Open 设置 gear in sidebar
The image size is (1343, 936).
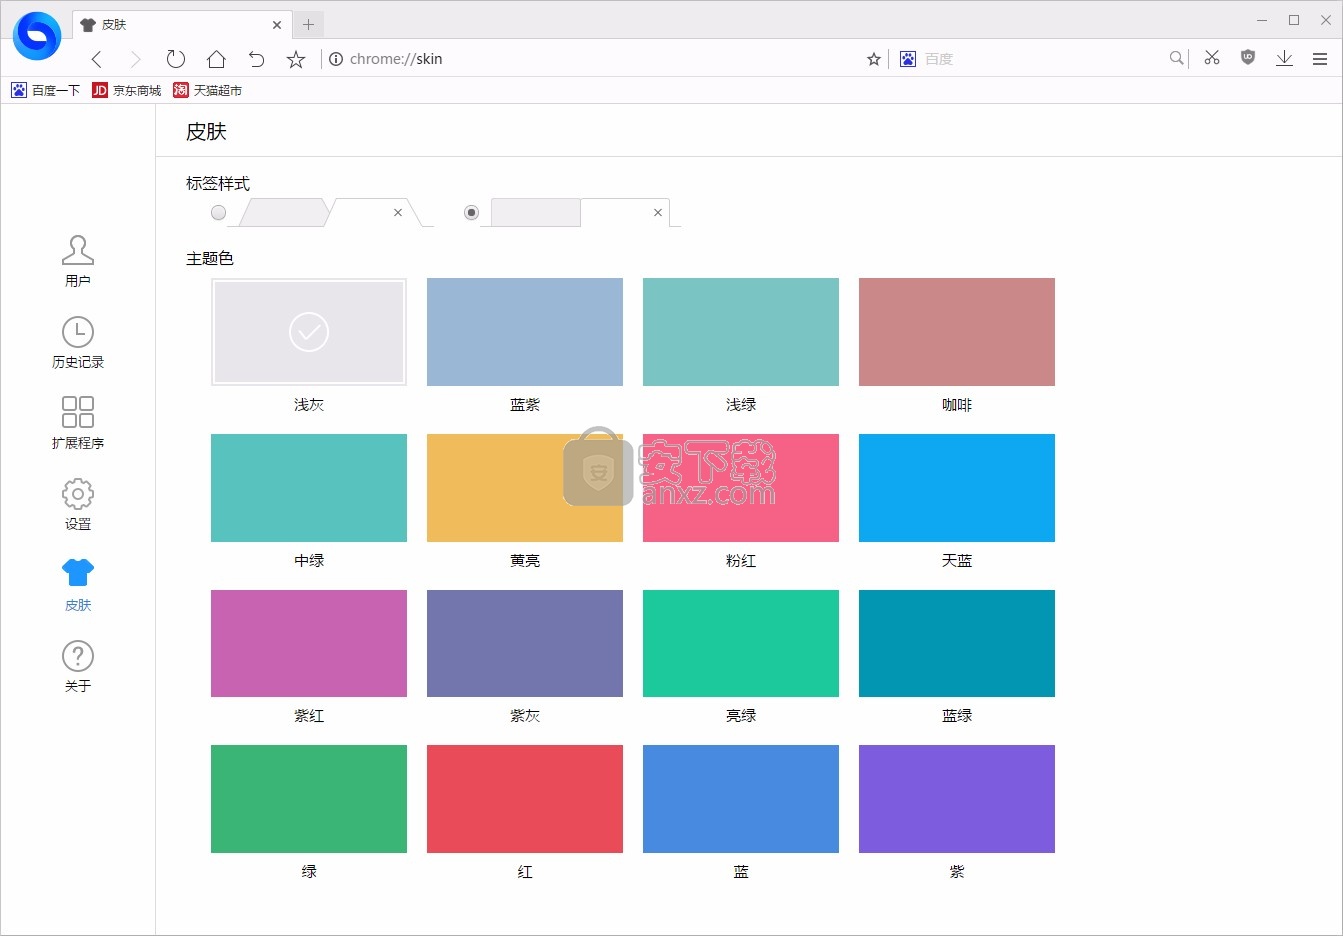point(78,504)
